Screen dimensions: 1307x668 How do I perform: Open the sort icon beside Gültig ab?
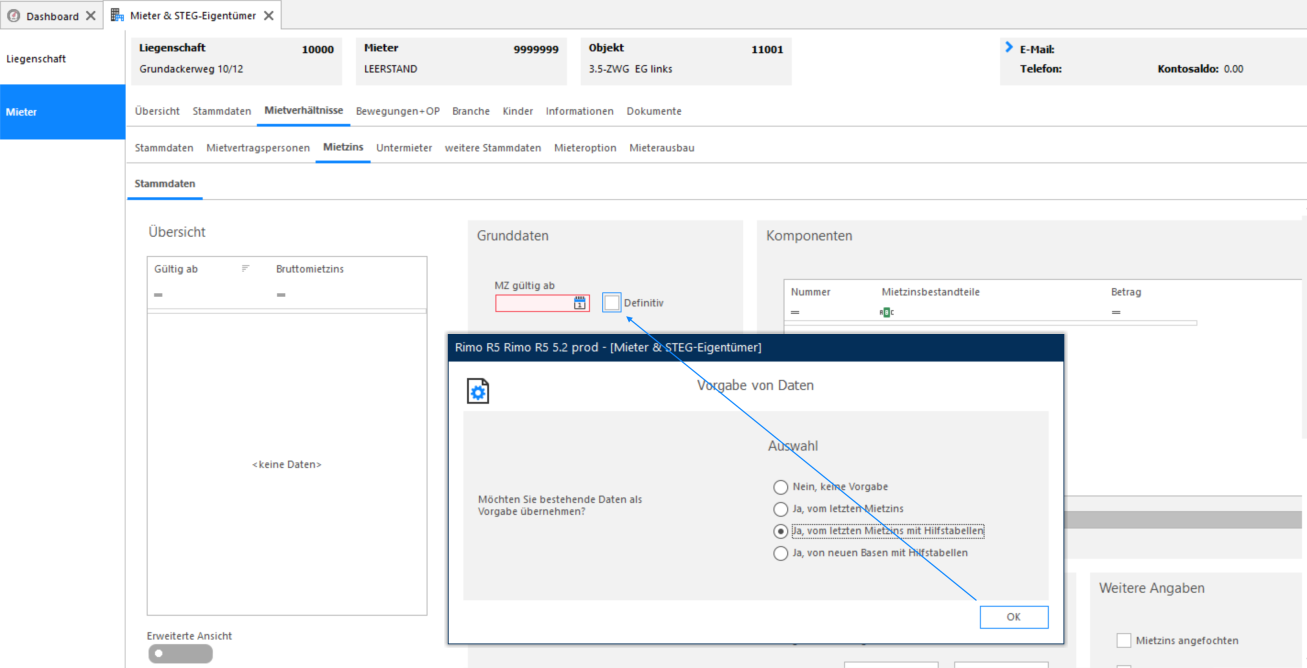246,269
